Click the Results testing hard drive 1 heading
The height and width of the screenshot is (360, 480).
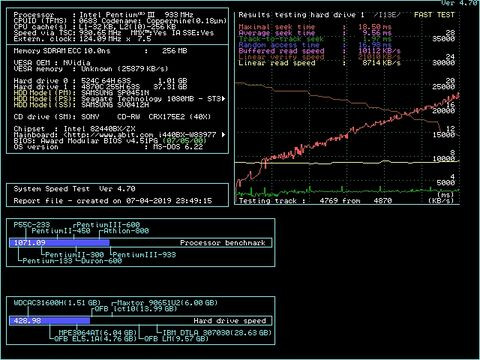click(301, 15)
